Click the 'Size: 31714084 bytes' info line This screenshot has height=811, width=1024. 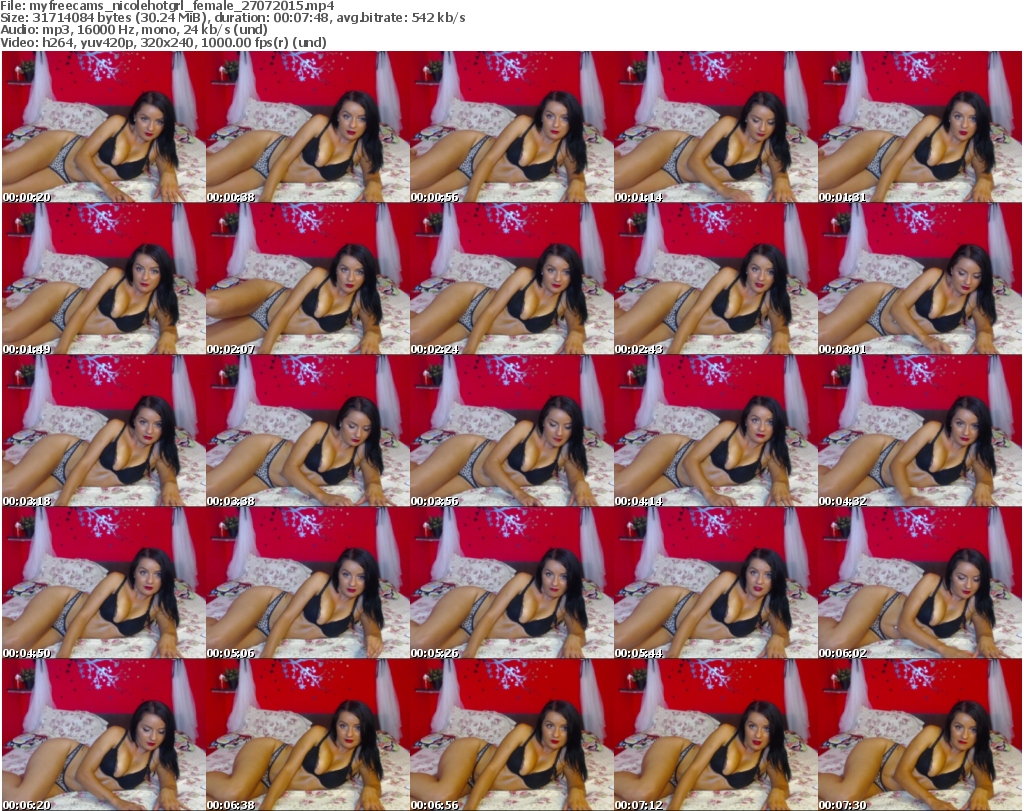coord(232,18)
